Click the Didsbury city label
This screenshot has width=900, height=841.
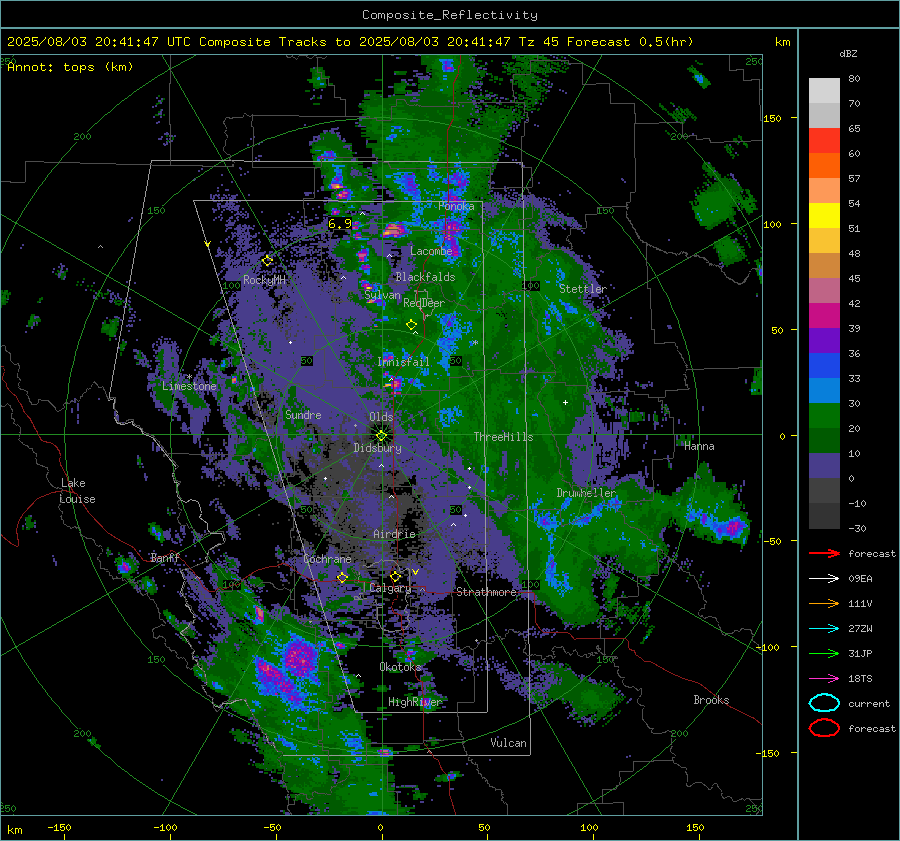point(377,448)
